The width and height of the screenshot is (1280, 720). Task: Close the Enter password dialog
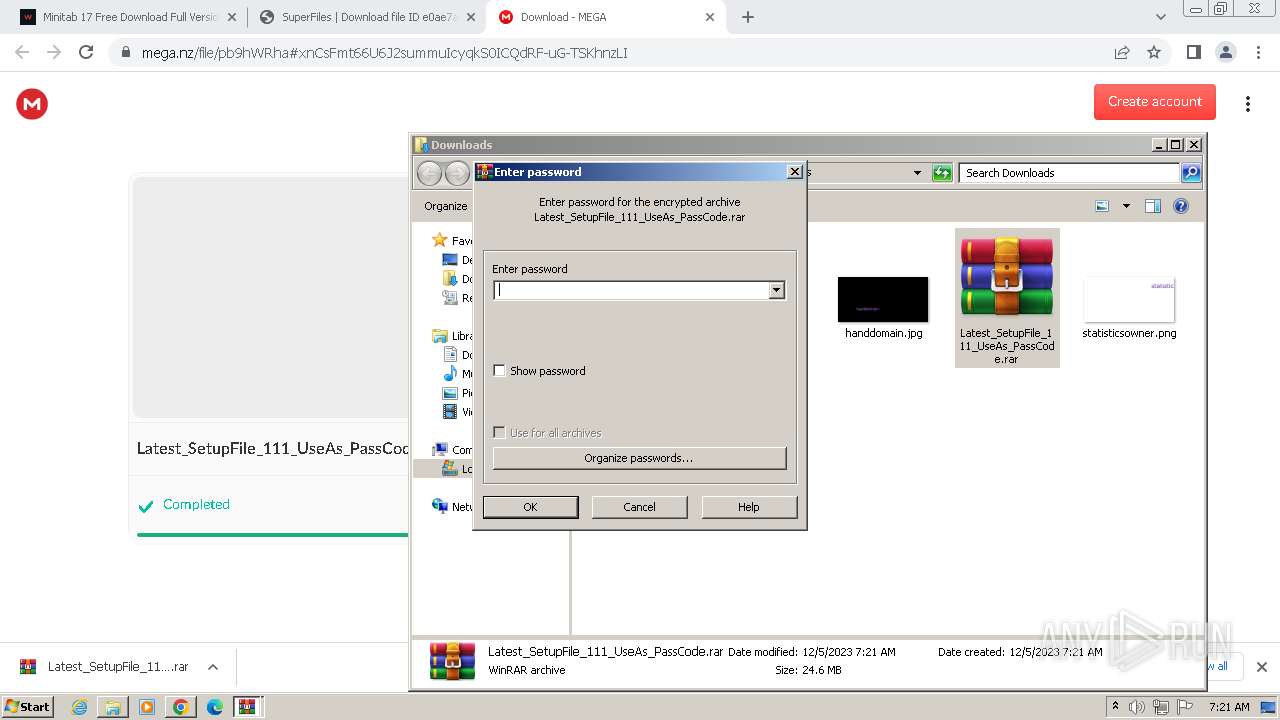pos(795,172)
